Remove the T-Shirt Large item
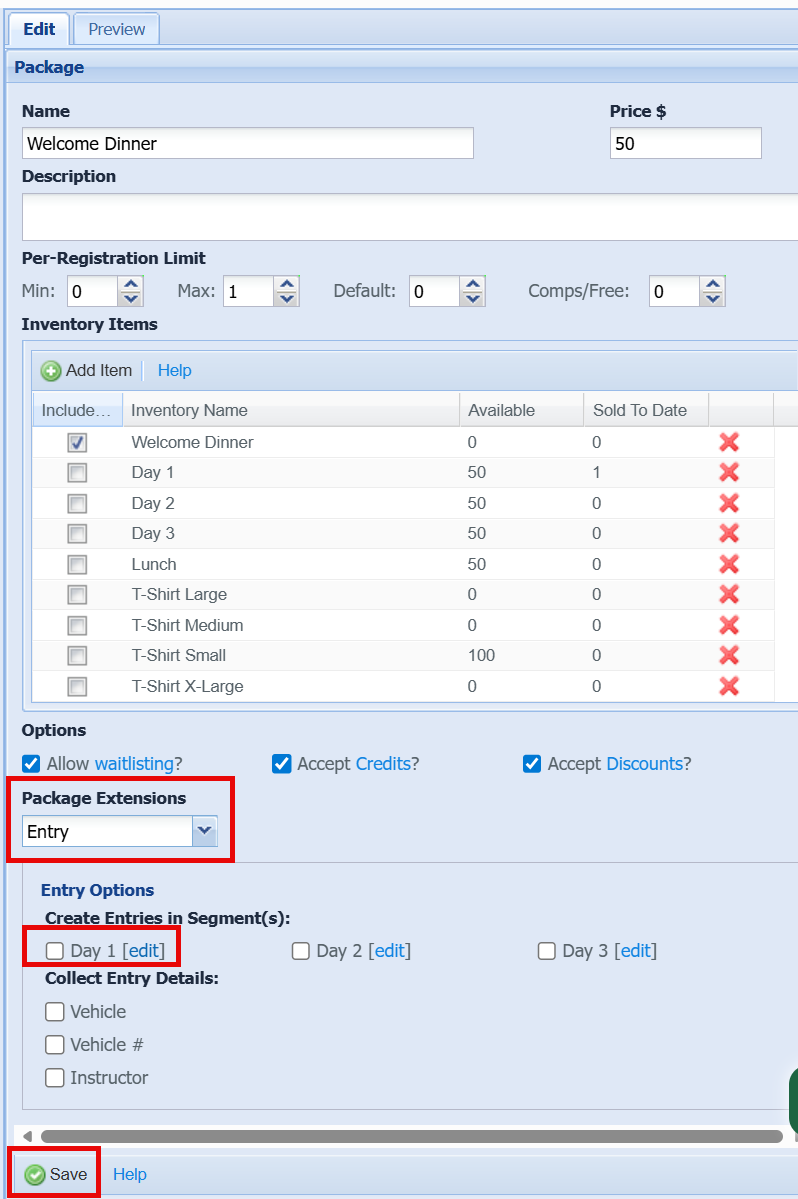This screenshot has height=1199, width=798. pyautogui.click(x=729, y=594)
